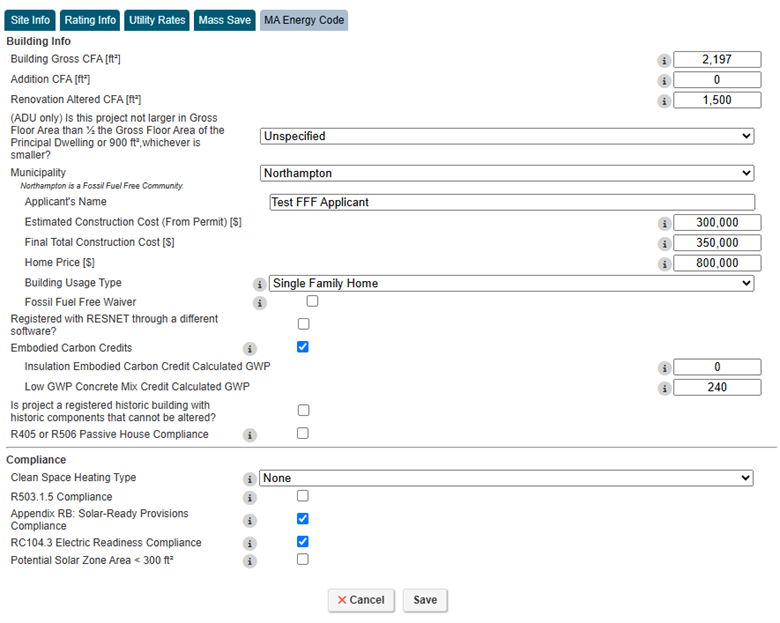780x623 pixels.
Task: Show info for Insulation Embodied Carbon Credit GWP
Action: click(x=664, y=368)
